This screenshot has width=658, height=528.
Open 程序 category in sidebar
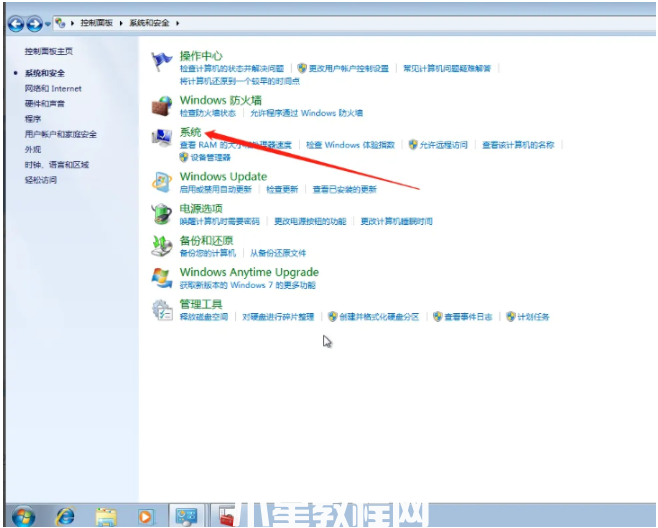[x=33, y=119]
